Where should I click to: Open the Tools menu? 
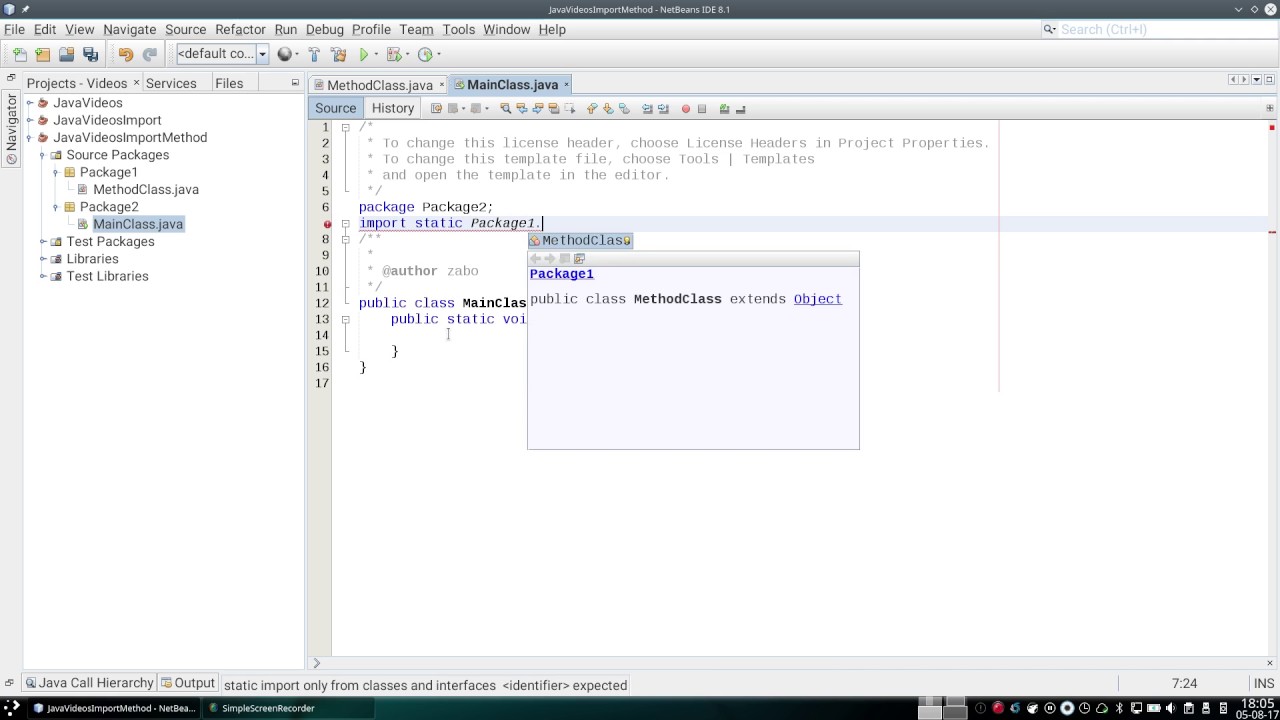458,29
